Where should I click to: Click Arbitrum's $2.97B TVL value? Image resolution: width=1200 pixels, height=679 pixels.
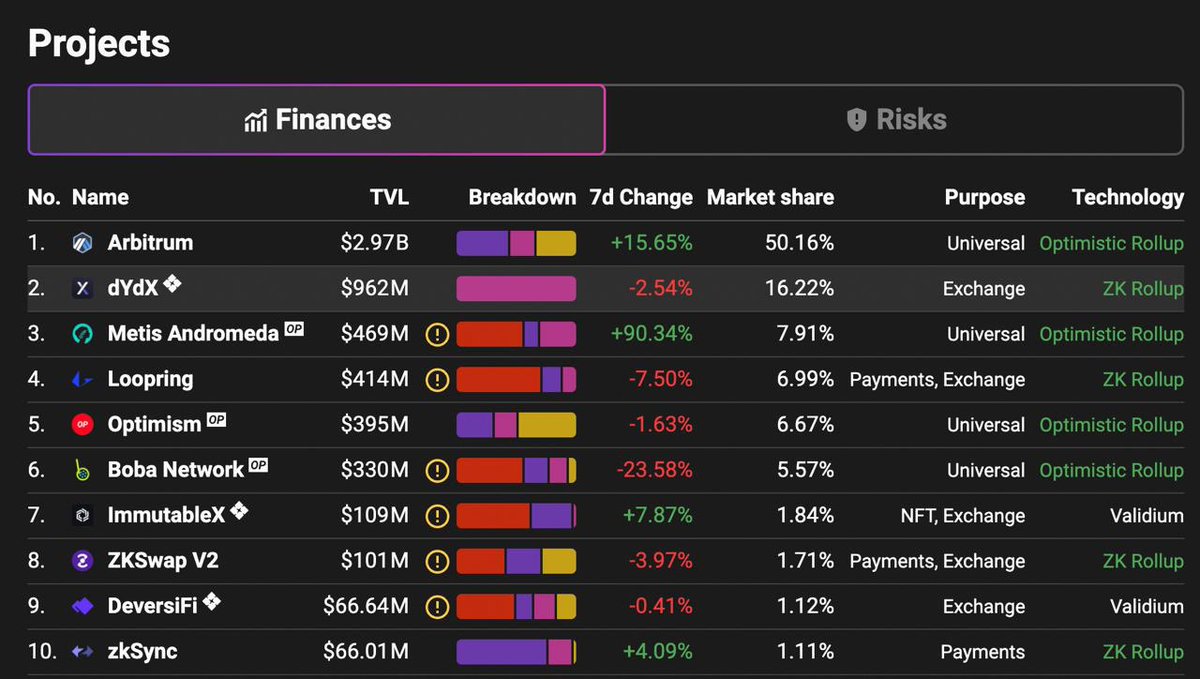click(374, 243)
